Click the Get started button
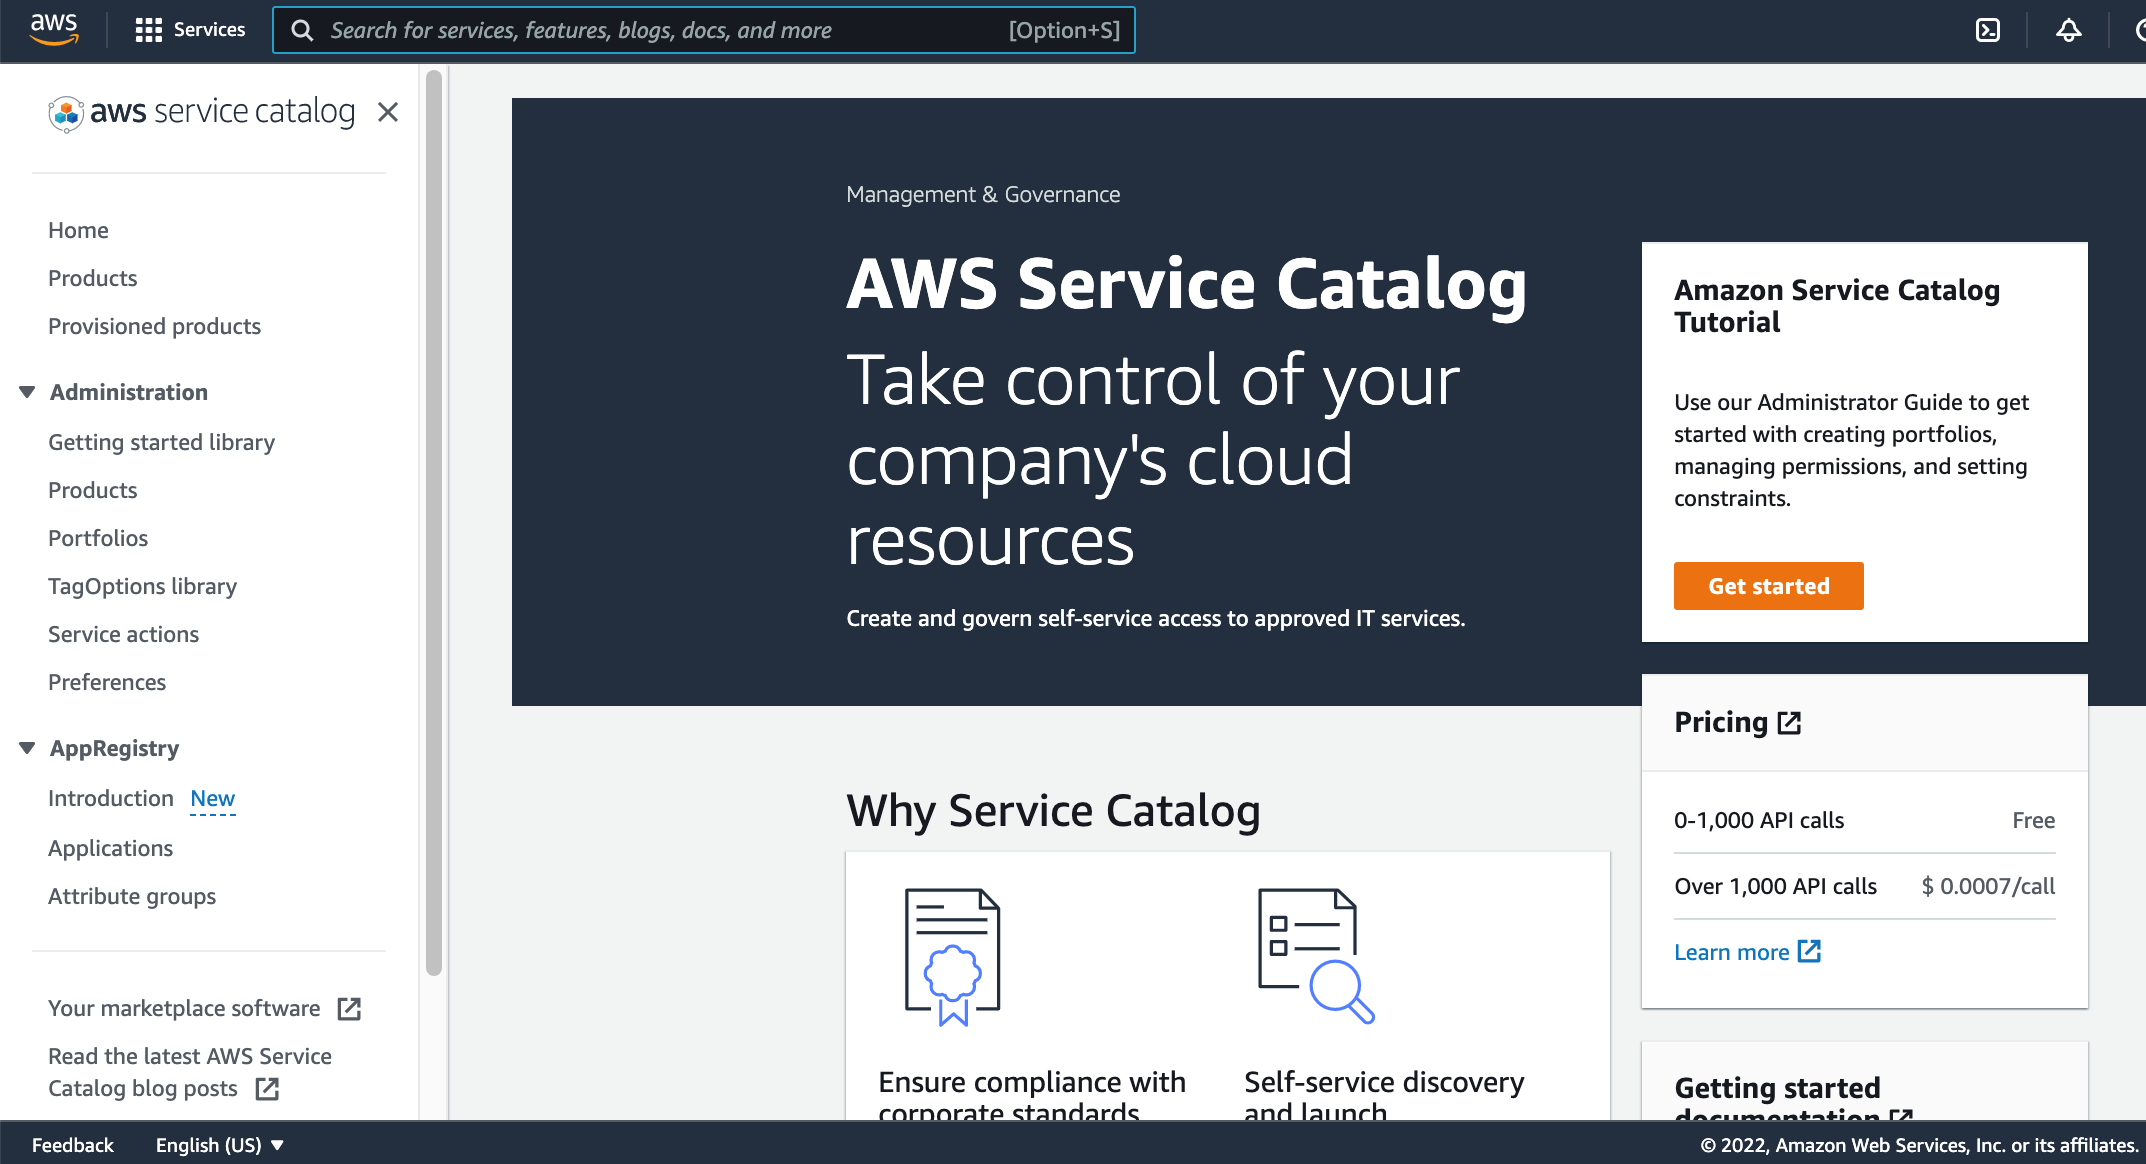This screenshot has height=1164, width=2146. tap(1768, 586)
